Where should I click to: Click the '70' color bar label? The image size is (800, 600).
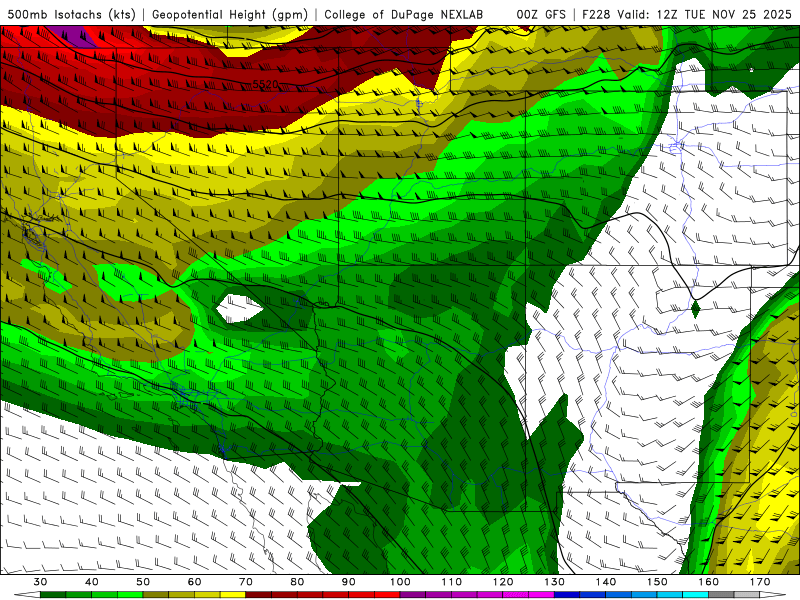pyautogui.click(x=246, y=582)
